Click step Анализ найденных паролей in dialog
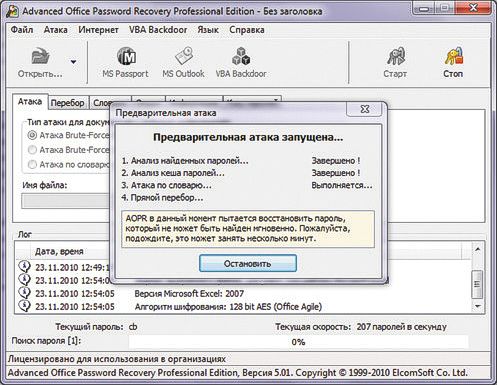 click(x=185, y=161)
